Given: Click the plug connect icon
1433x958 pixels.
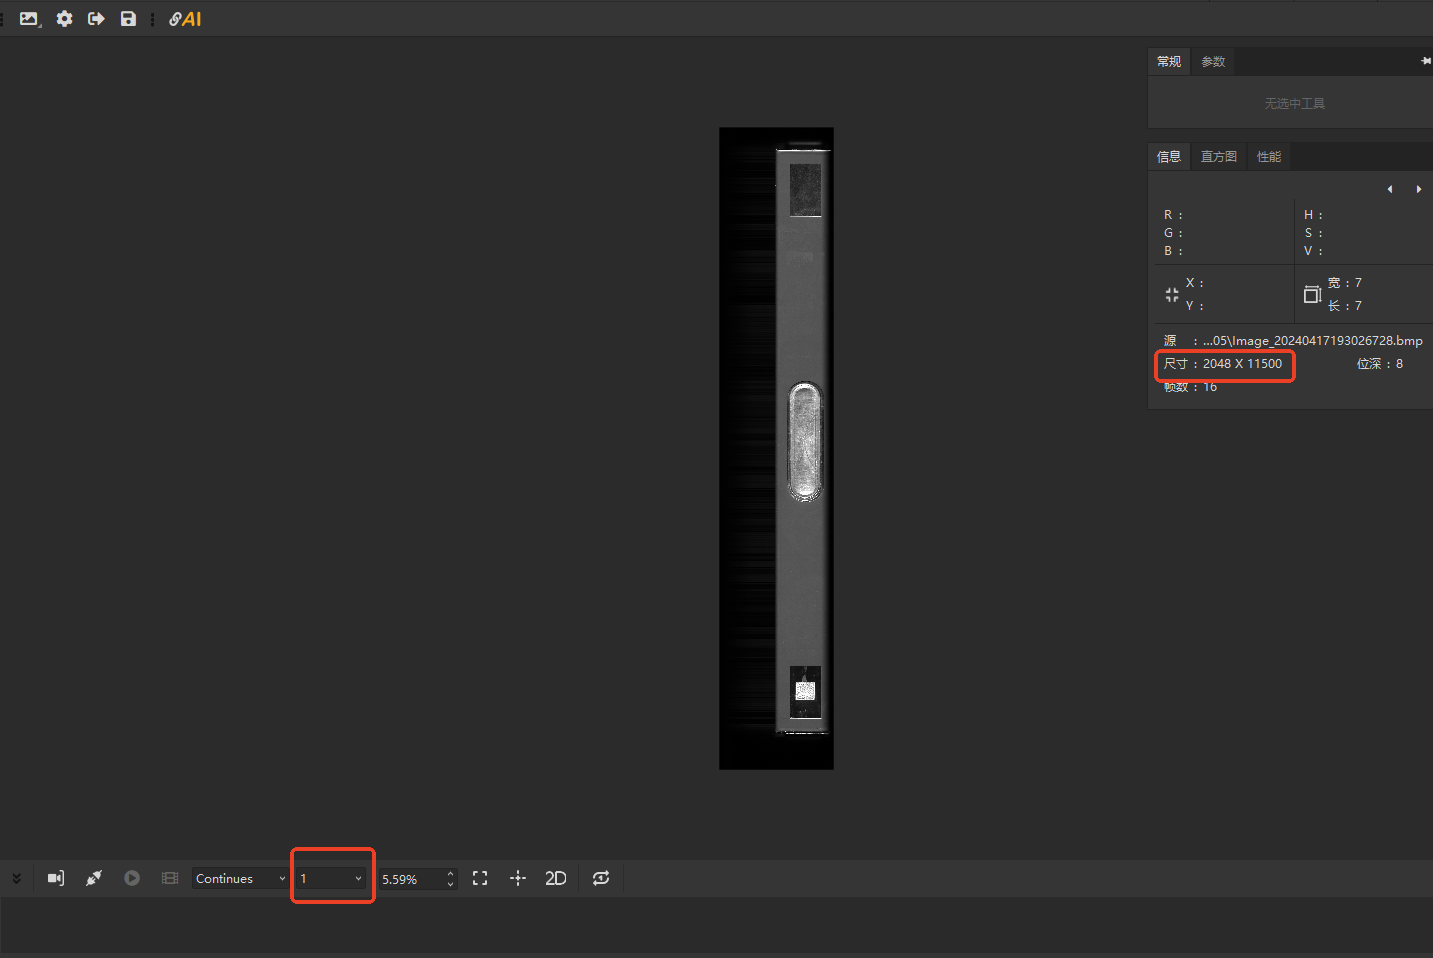Looking at the screenshot, I should click(x=94, y=878).
